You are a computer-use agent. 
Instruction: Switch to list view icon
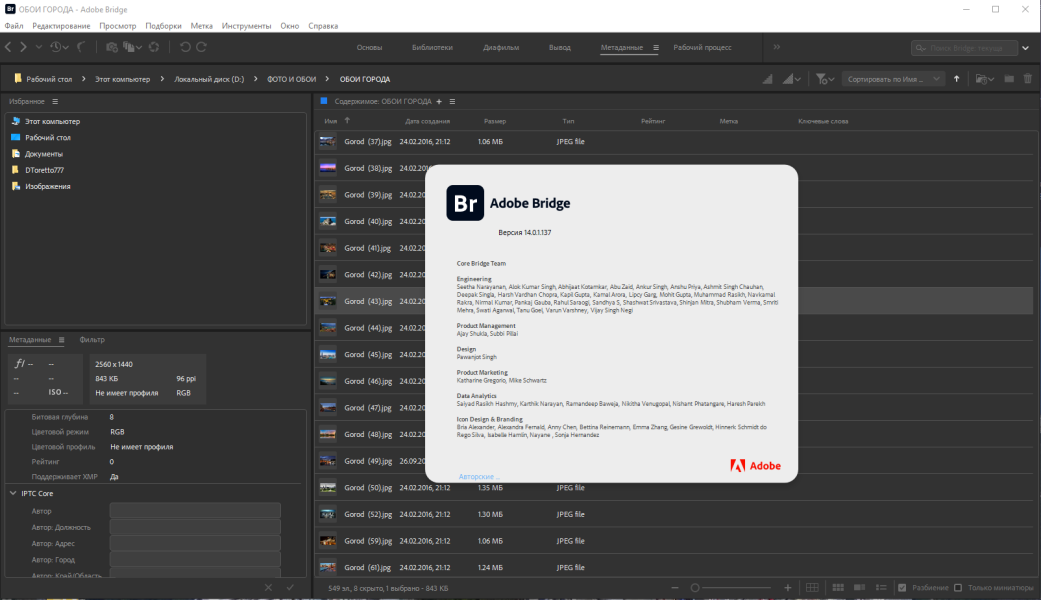coord(881,587)
